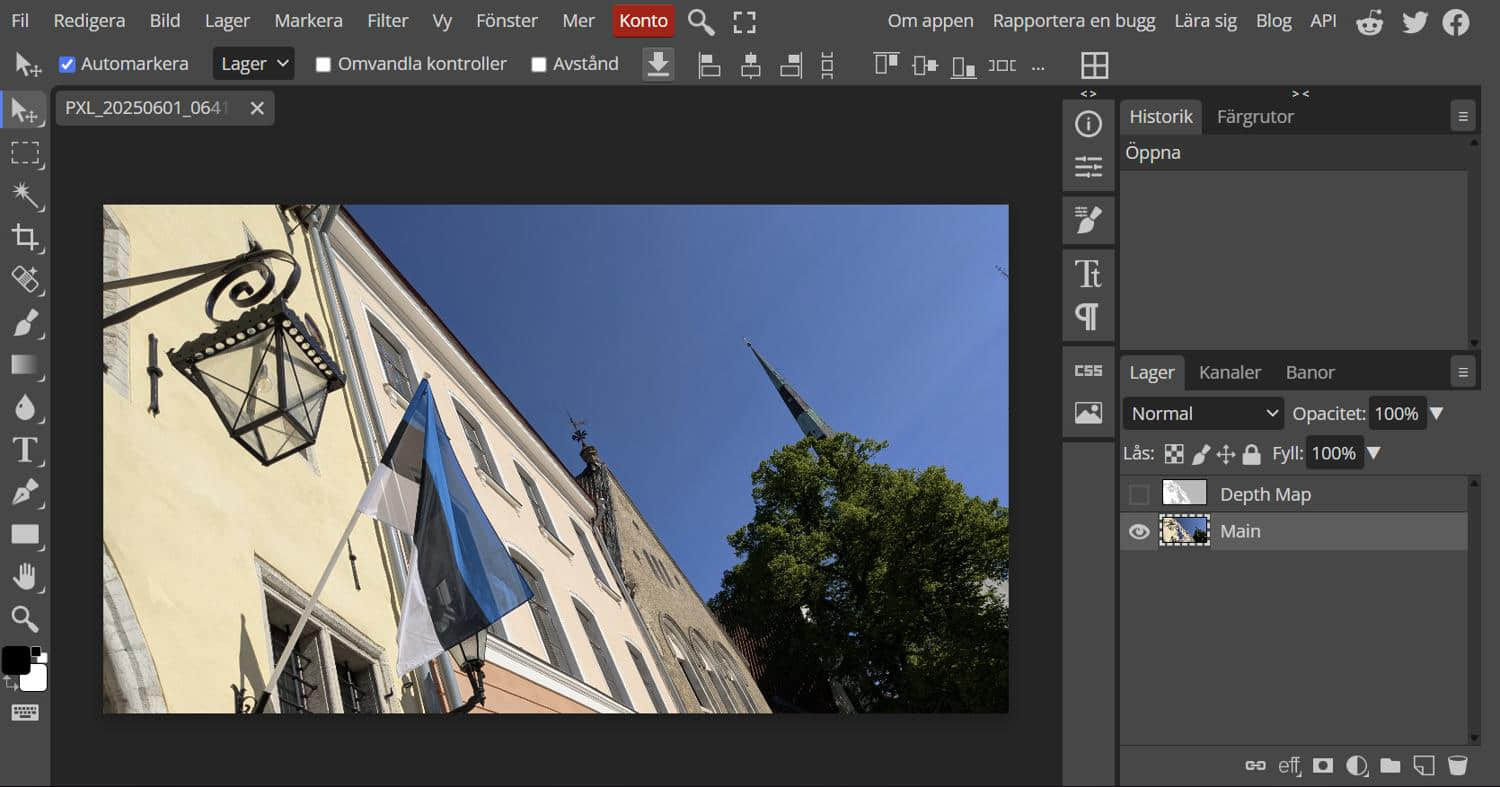Create new folder in layers panel

pos(1390,765)
